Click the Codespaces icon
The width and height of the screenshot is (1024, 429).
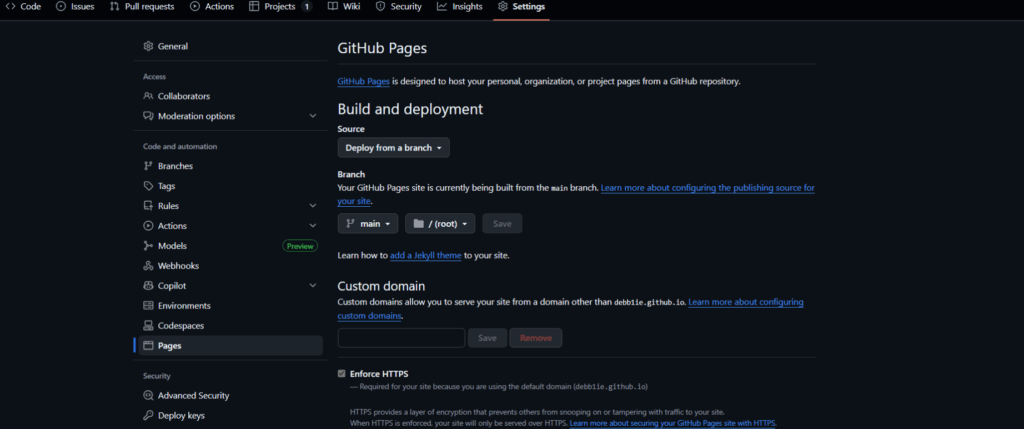pos(148,326)
